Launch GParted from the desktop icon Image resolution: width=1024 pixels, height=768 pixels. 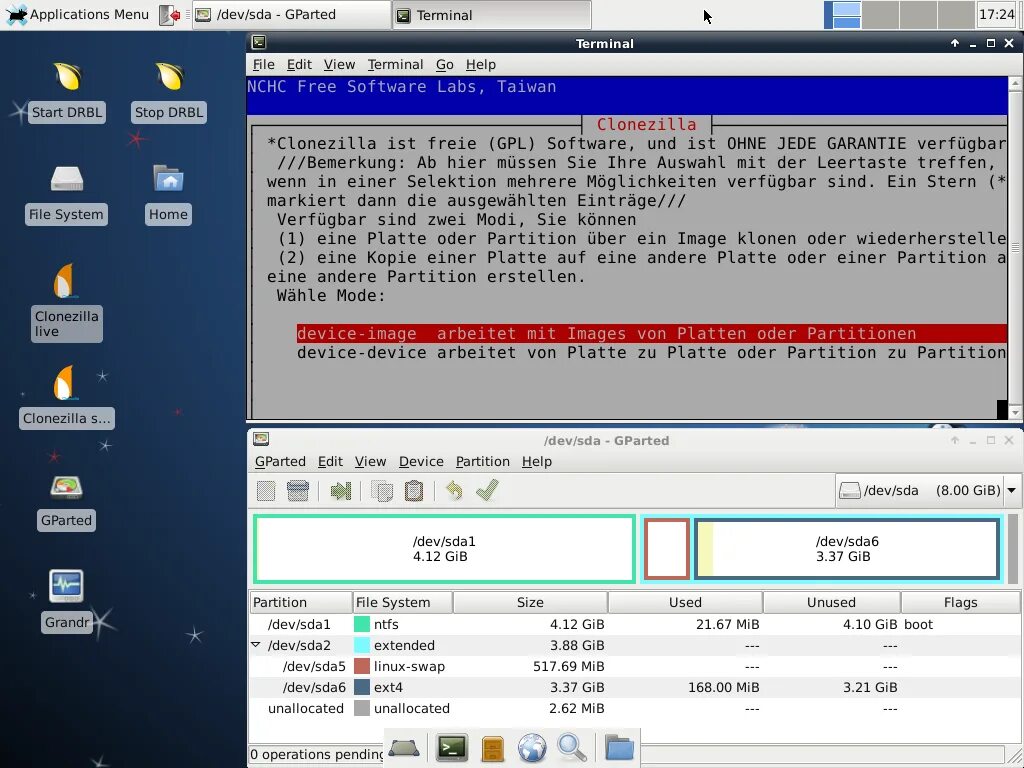click(67, 502)
